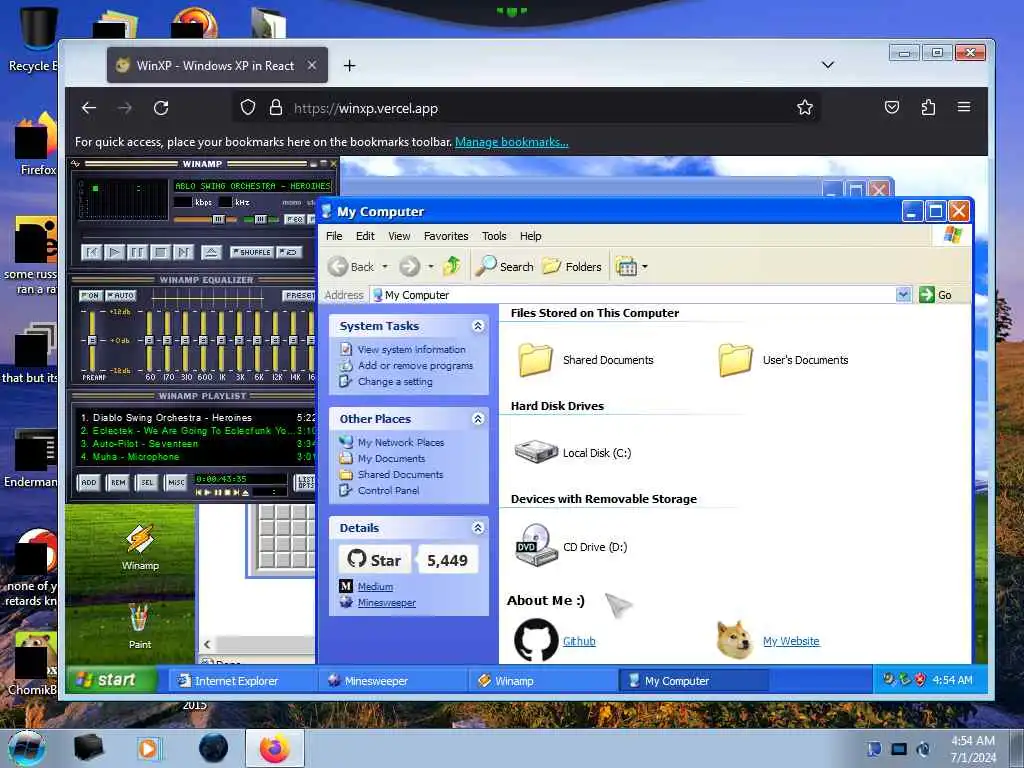The height and width of the screenshot is (768, 1024).
Task: Click playlist SEL button
Action: [x=147, y=483]
